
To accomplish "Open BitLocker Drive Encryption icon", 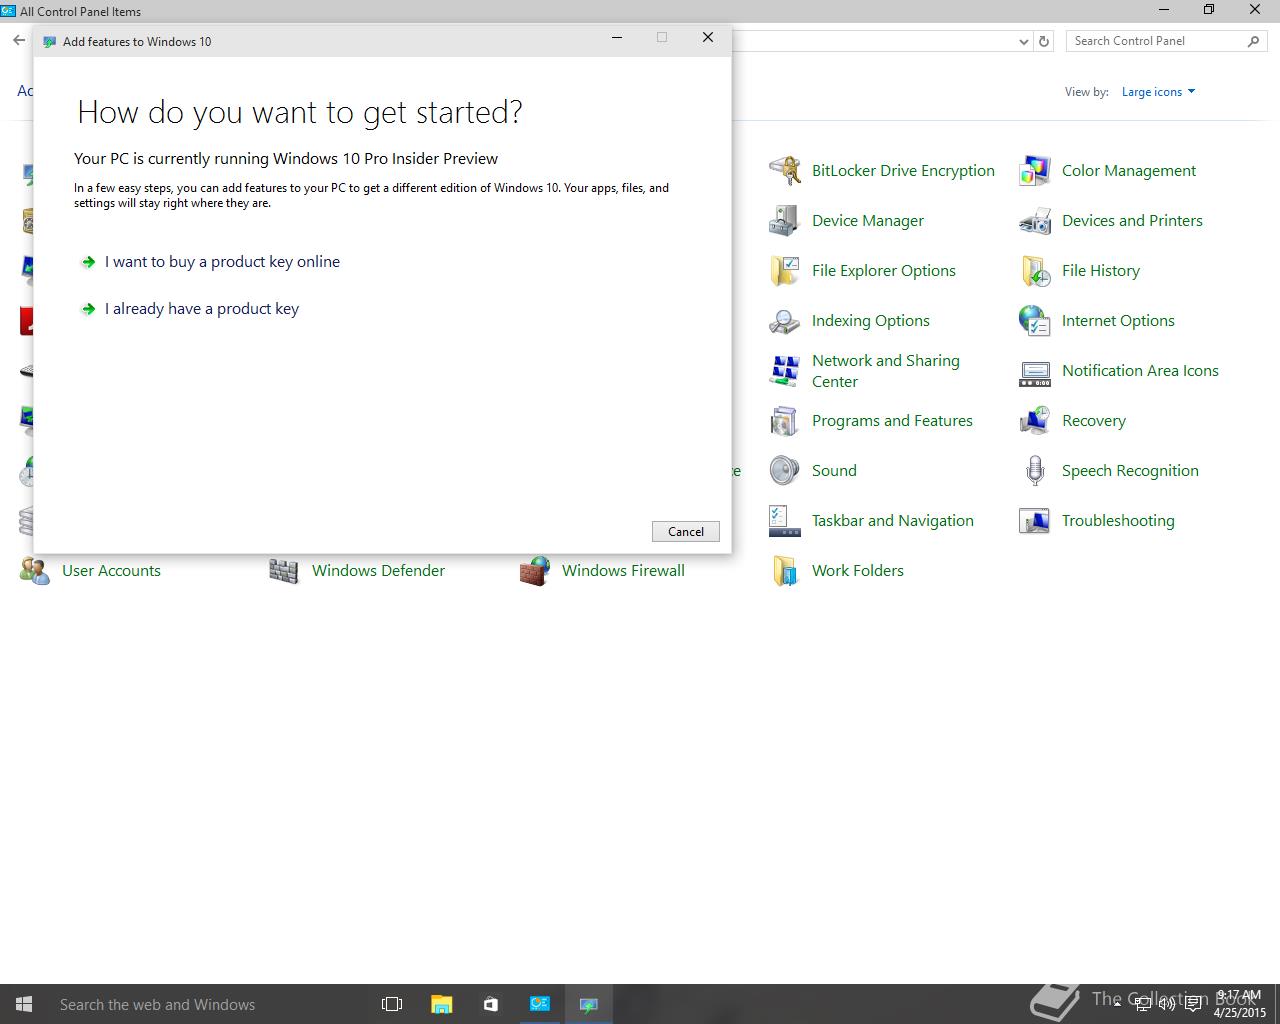I will tap(785, 171).
